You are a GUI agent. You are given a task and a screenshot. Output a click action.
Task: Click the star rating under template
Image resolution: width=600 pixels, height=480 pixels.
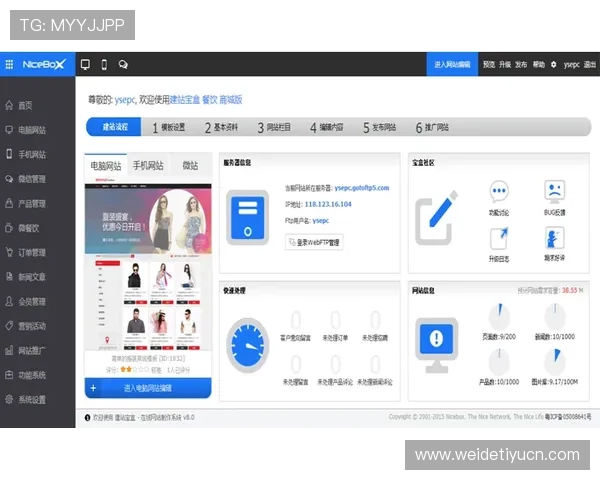tap(134, 369)
